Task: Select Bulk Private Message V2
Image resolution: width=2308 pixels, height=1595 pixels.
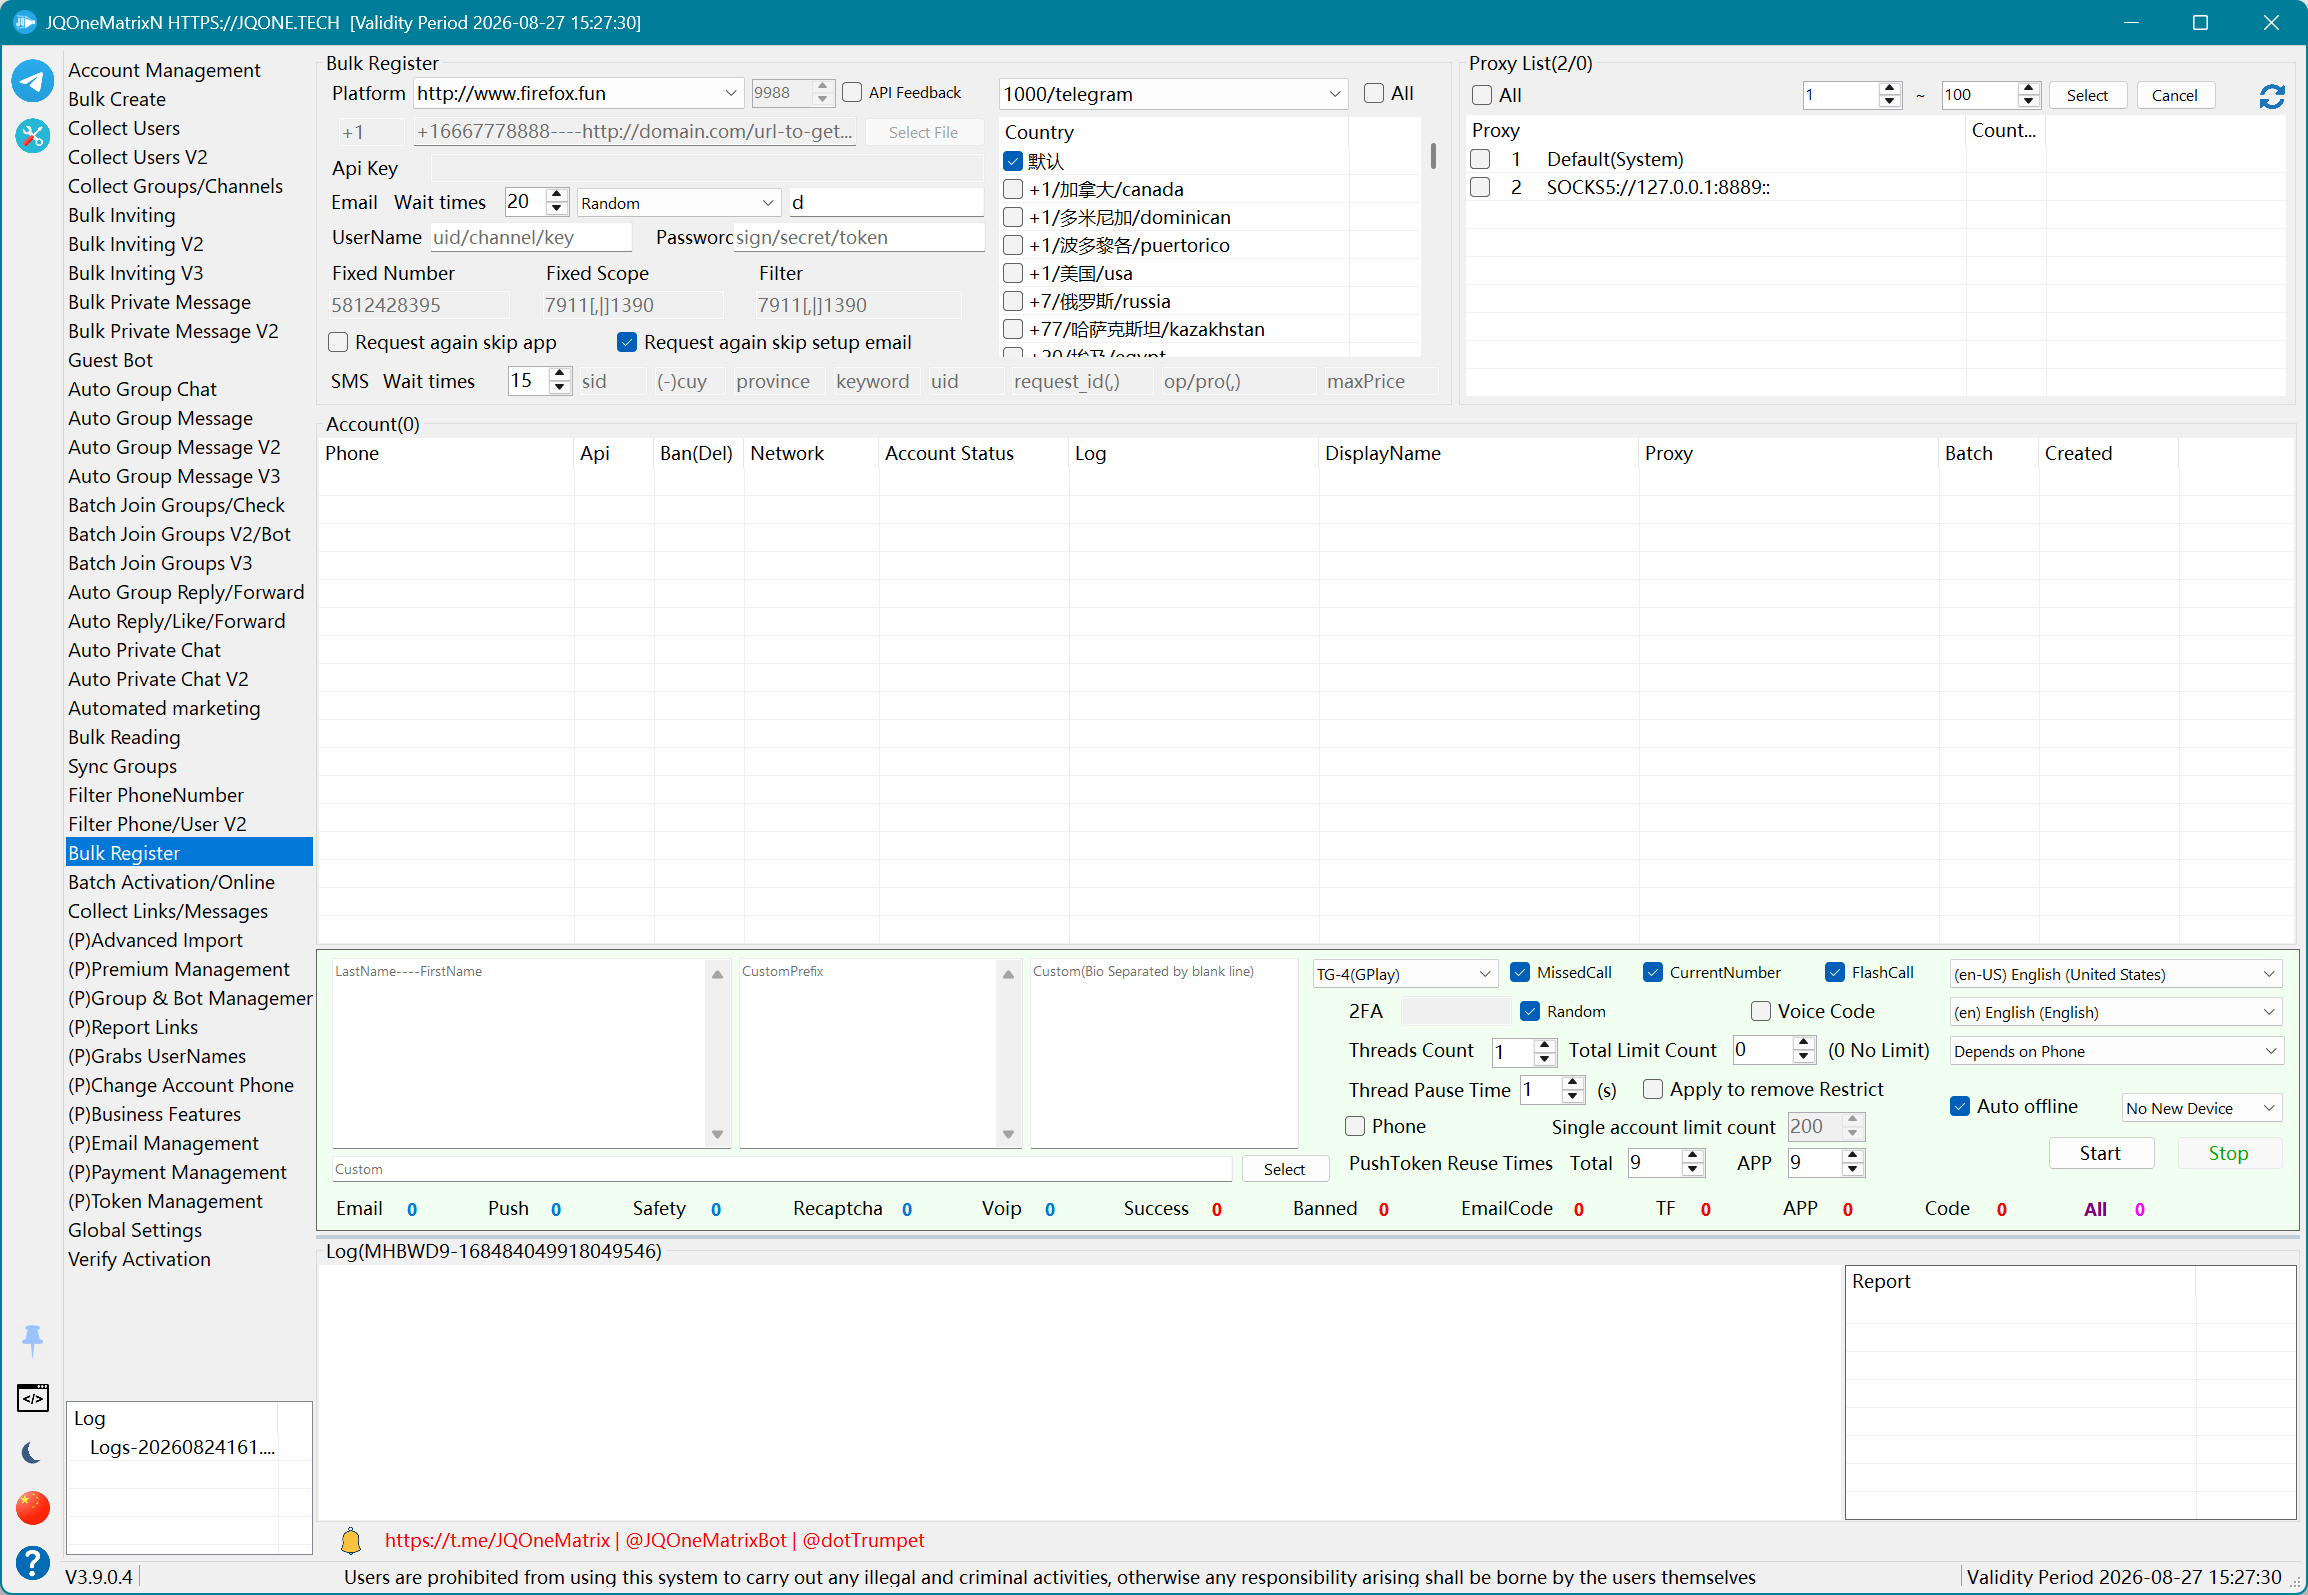Action: 173,331
